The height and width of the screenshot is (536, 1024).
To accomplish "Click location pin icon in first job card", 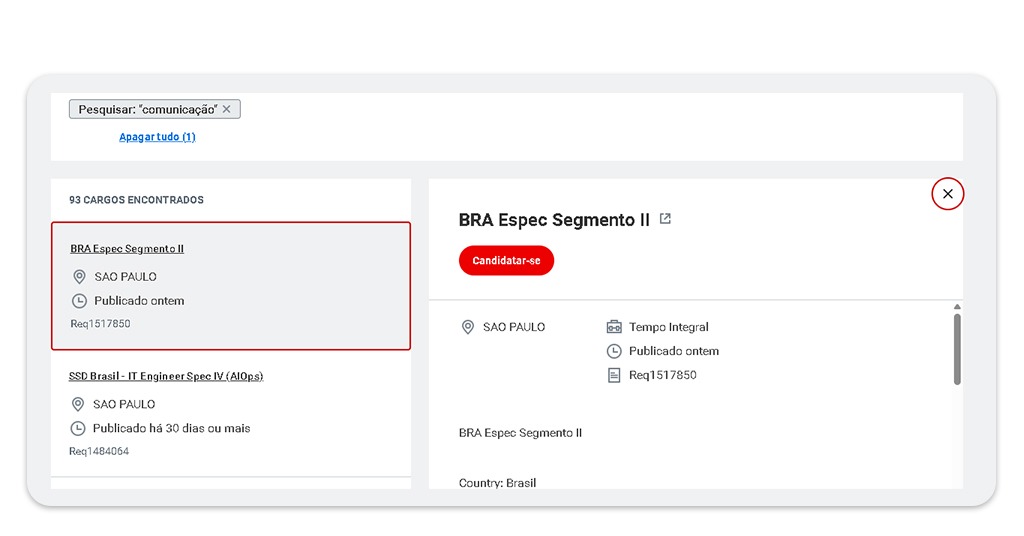I will (x=80, y=277).
